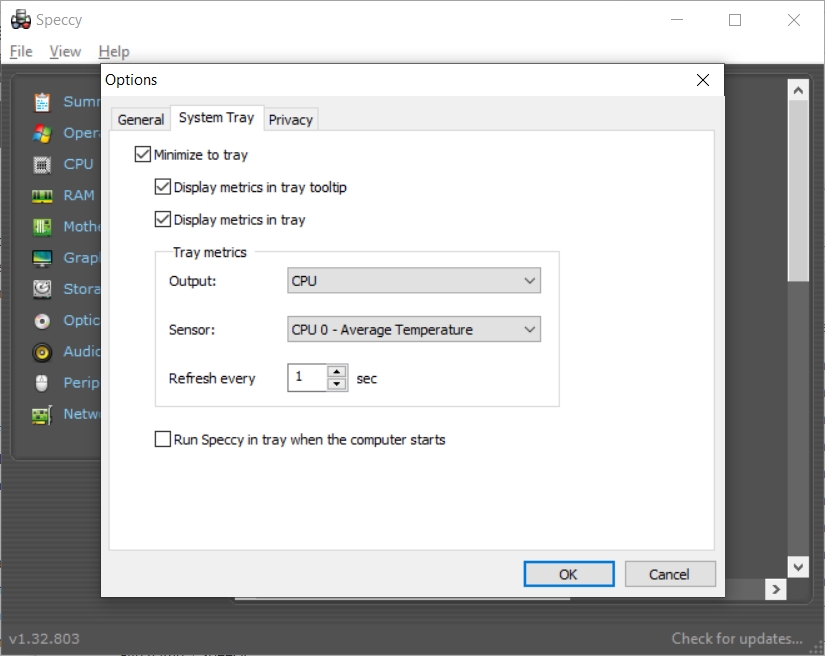Minimize the Speccy window
The image size is (825, 656).
tap(677, 20)
